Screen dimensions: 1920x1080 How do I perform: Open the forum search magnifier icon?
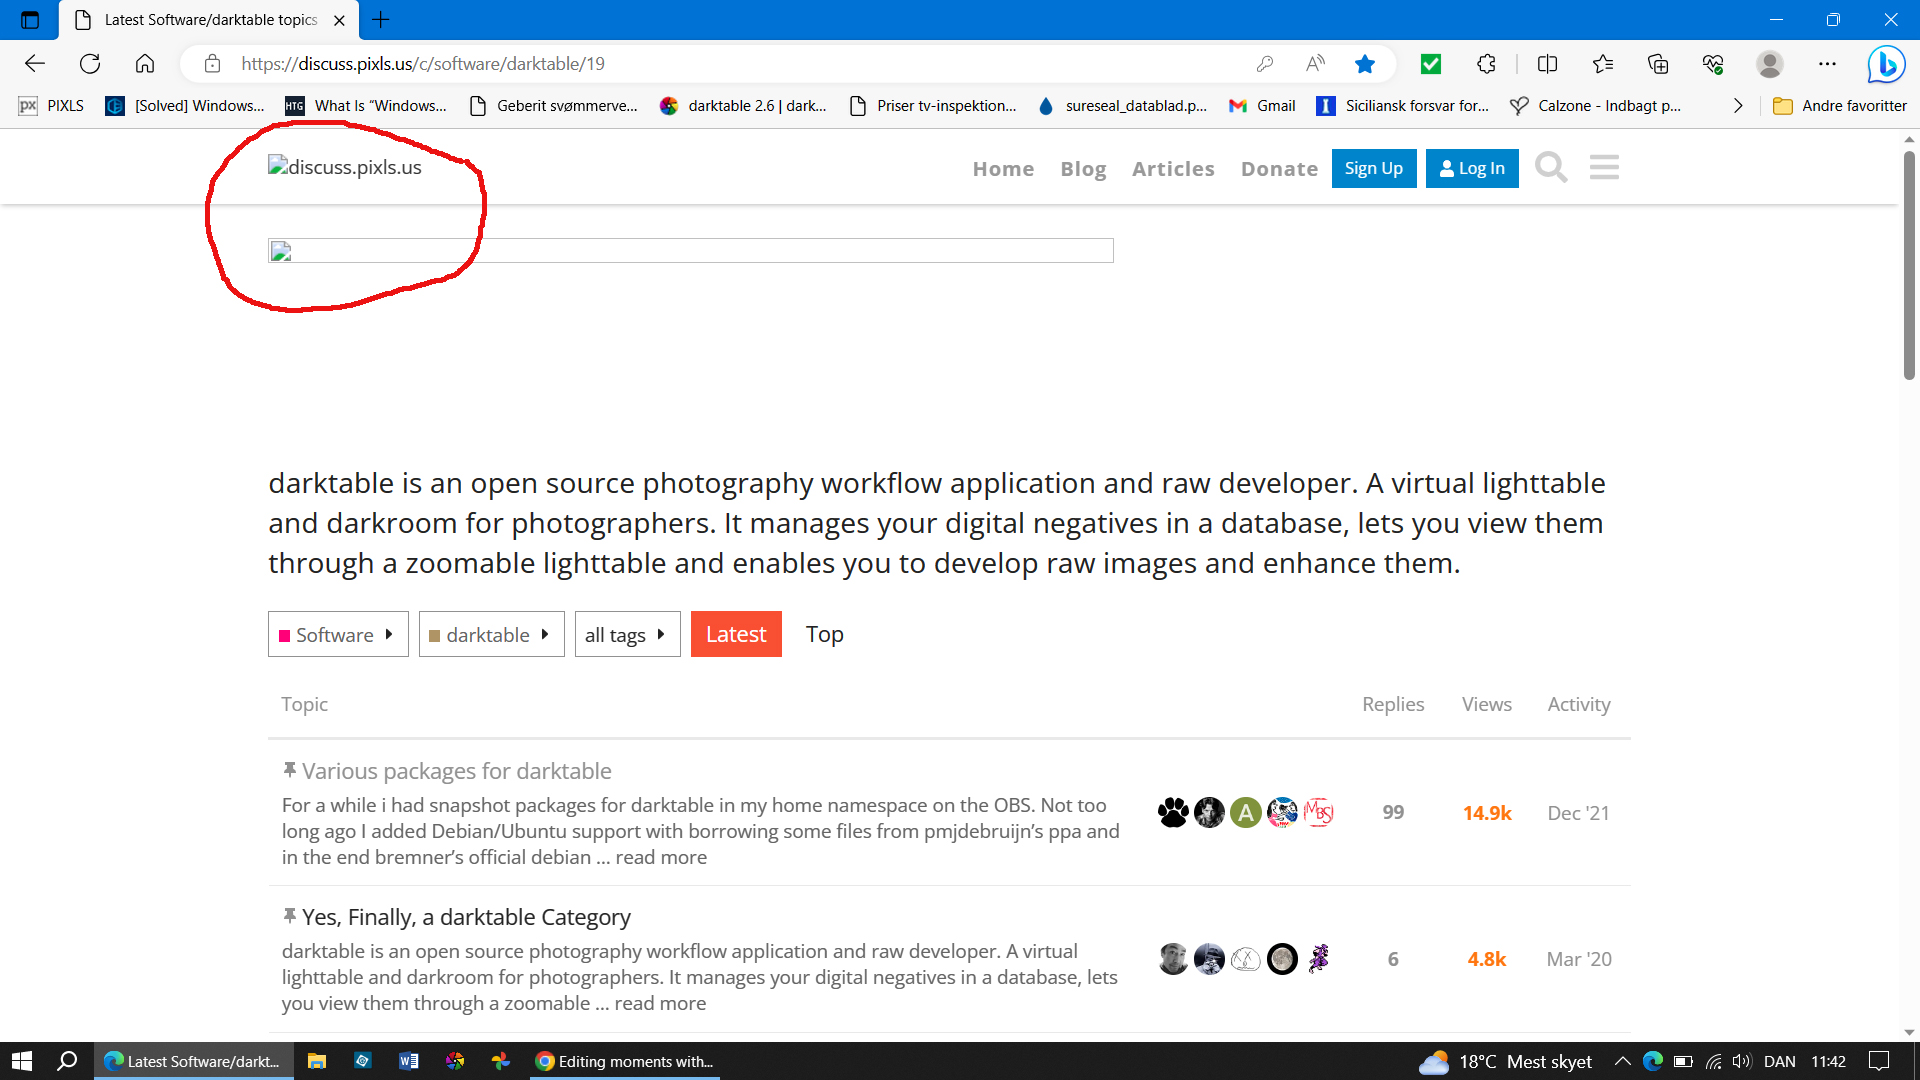[x=1551, y=168]
